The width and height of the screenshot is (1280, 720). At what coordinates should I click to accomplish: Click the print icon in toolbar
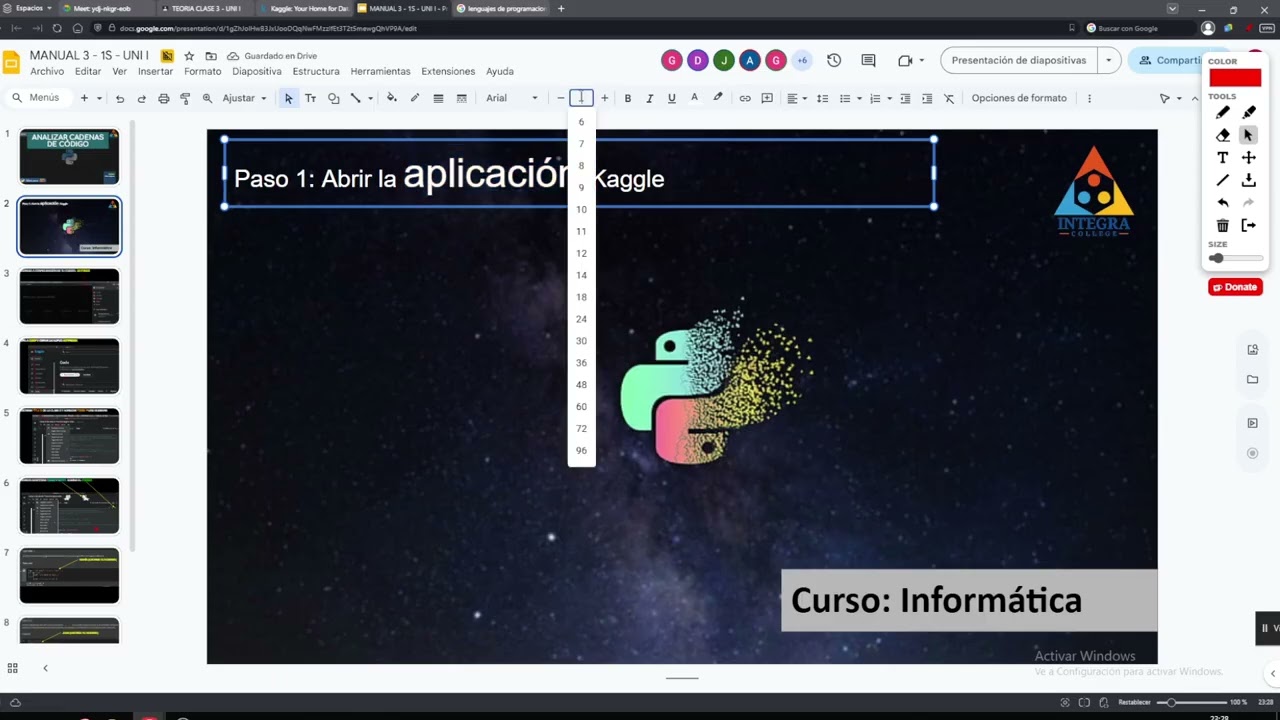coord(163,98)
